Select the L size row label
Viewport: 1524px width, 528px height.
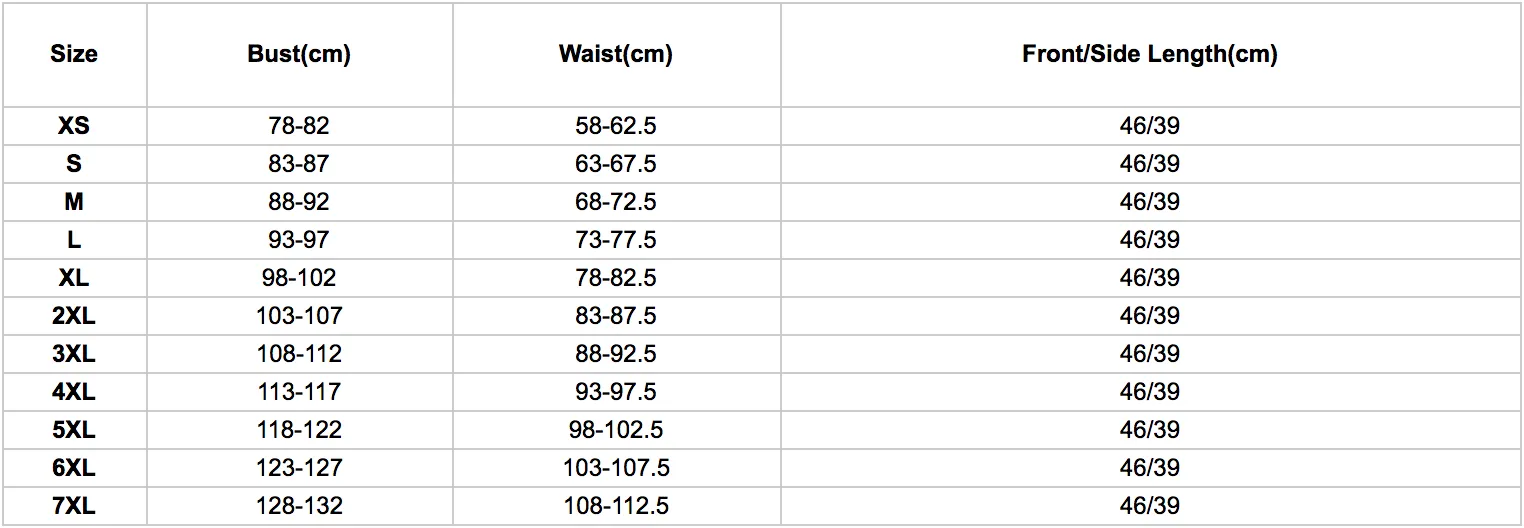click(74, 240)
